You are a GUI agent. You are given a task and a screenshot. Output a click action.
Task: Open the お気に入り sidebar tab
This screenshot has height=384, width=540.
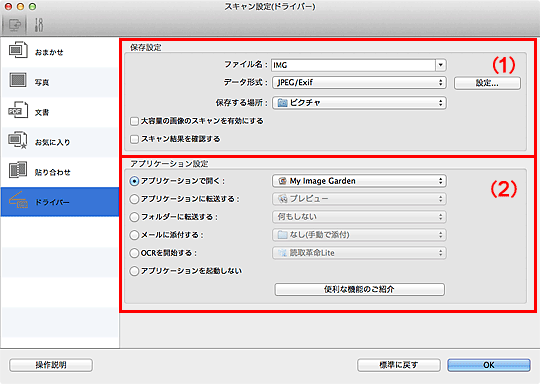[x=60, y=142]
